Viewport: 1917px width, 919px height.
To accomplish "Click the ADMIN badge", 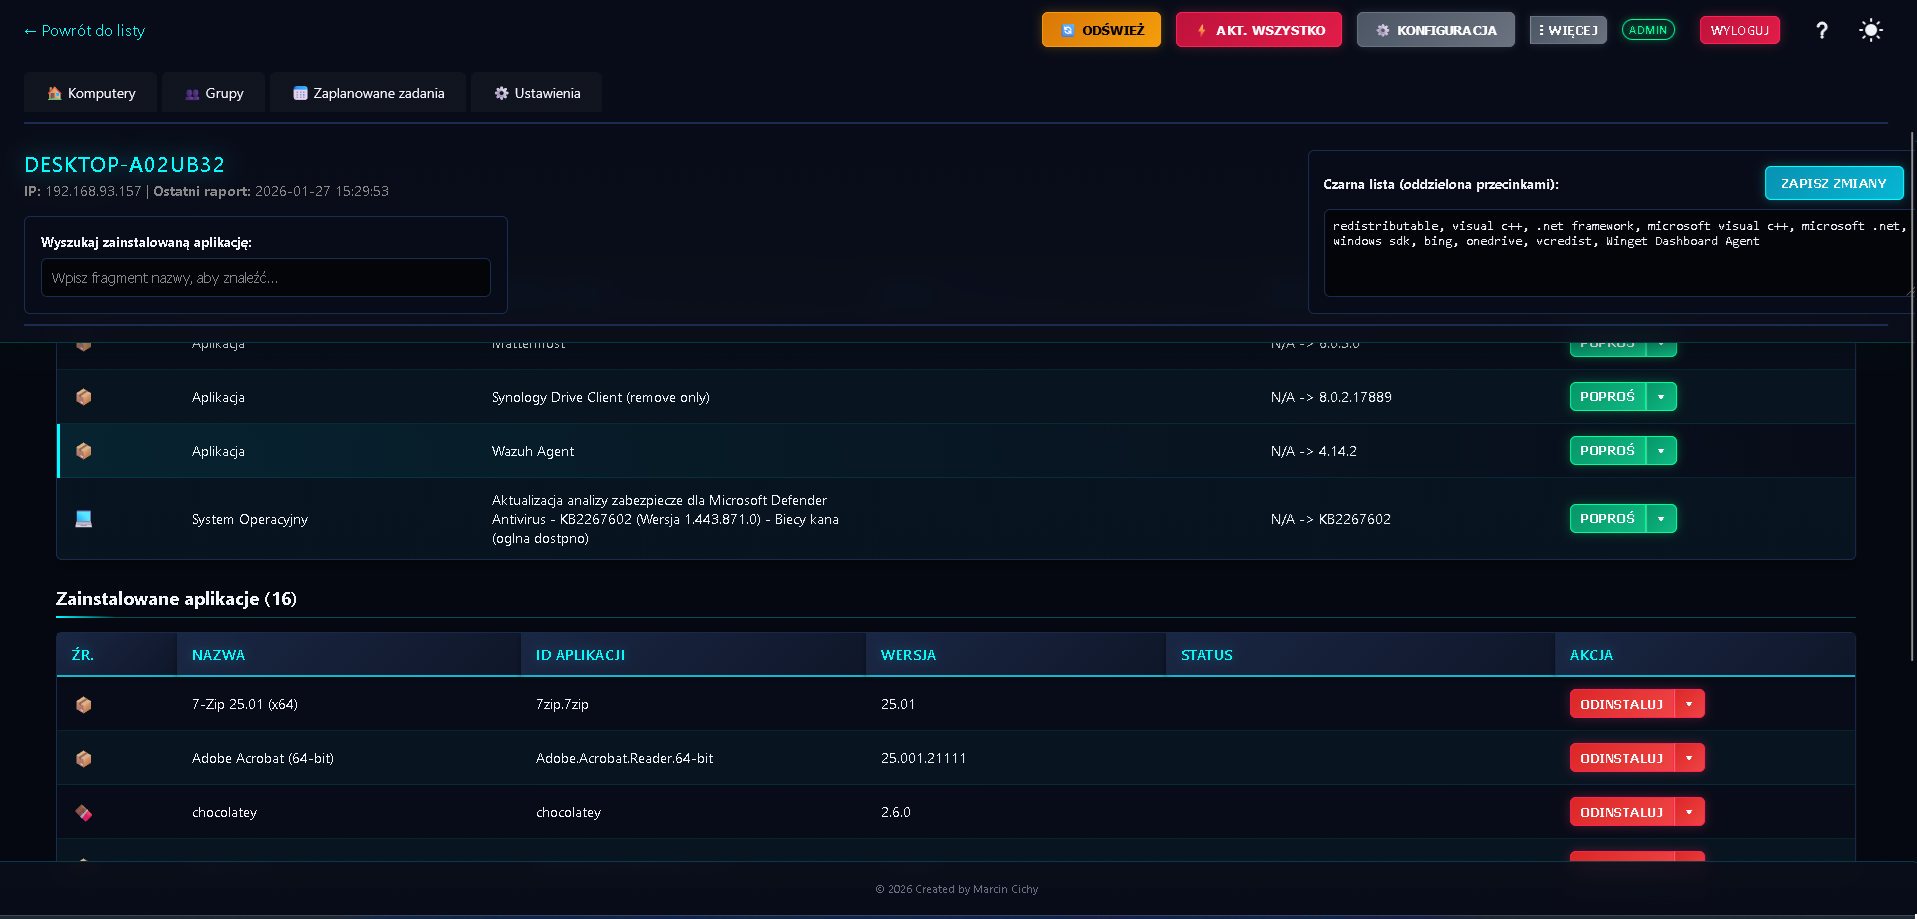I will pyautogui.click(x=1648, y=30).
